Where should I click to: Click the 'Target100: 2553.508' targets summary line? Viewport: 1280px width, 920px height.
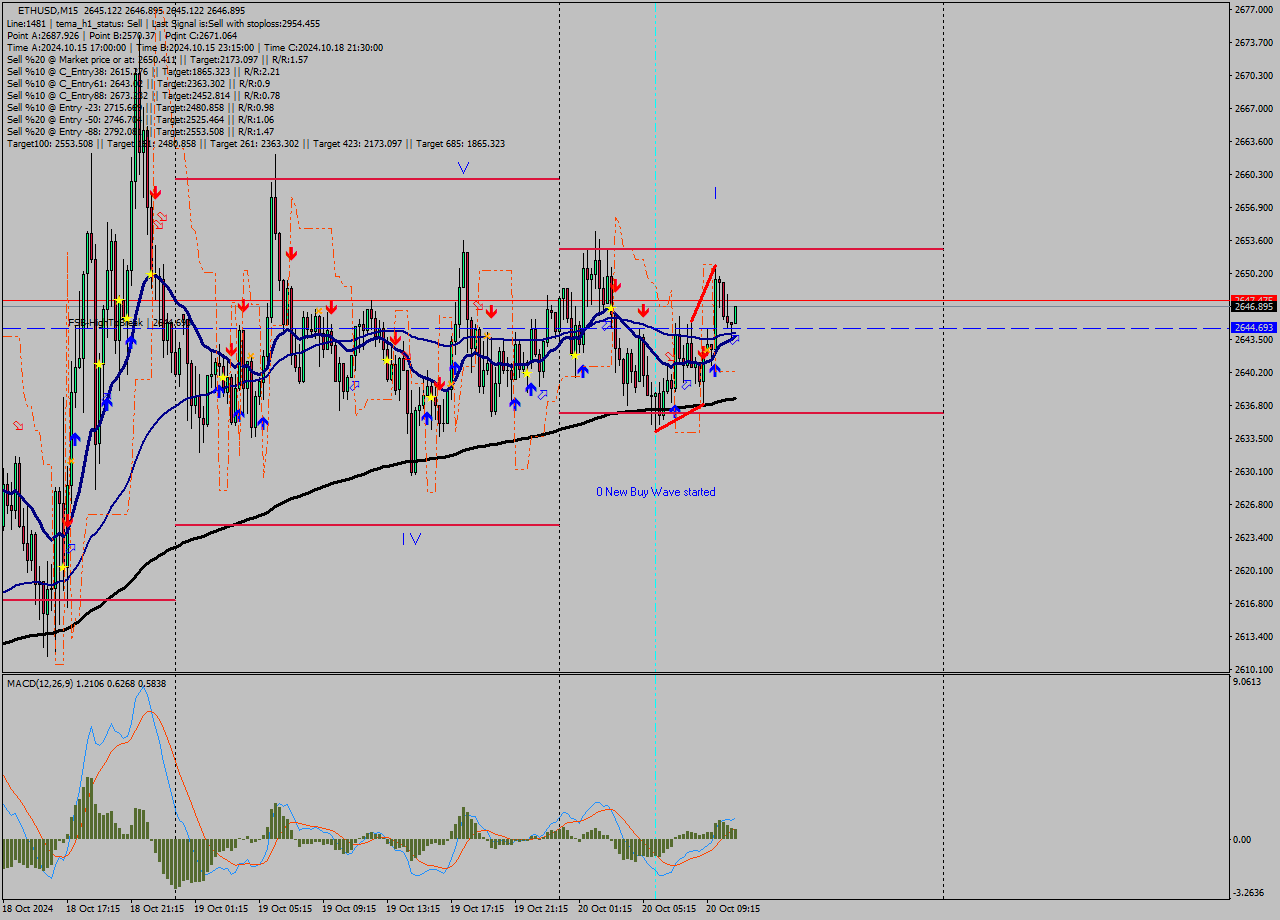(x=255, y=143)
